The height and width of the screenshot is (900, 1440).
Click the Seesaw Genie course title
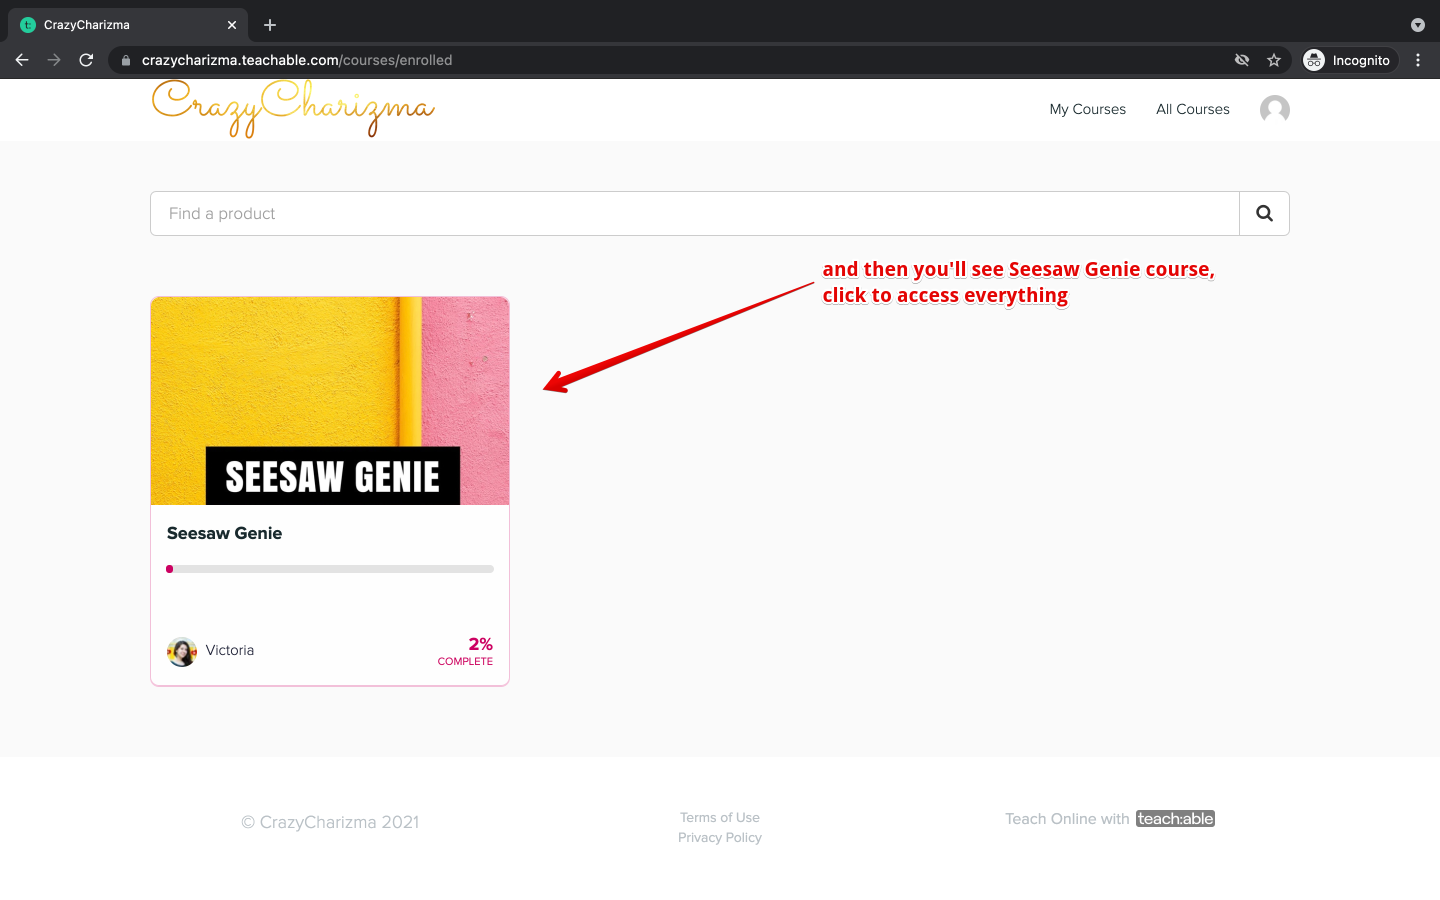point(225,534)
